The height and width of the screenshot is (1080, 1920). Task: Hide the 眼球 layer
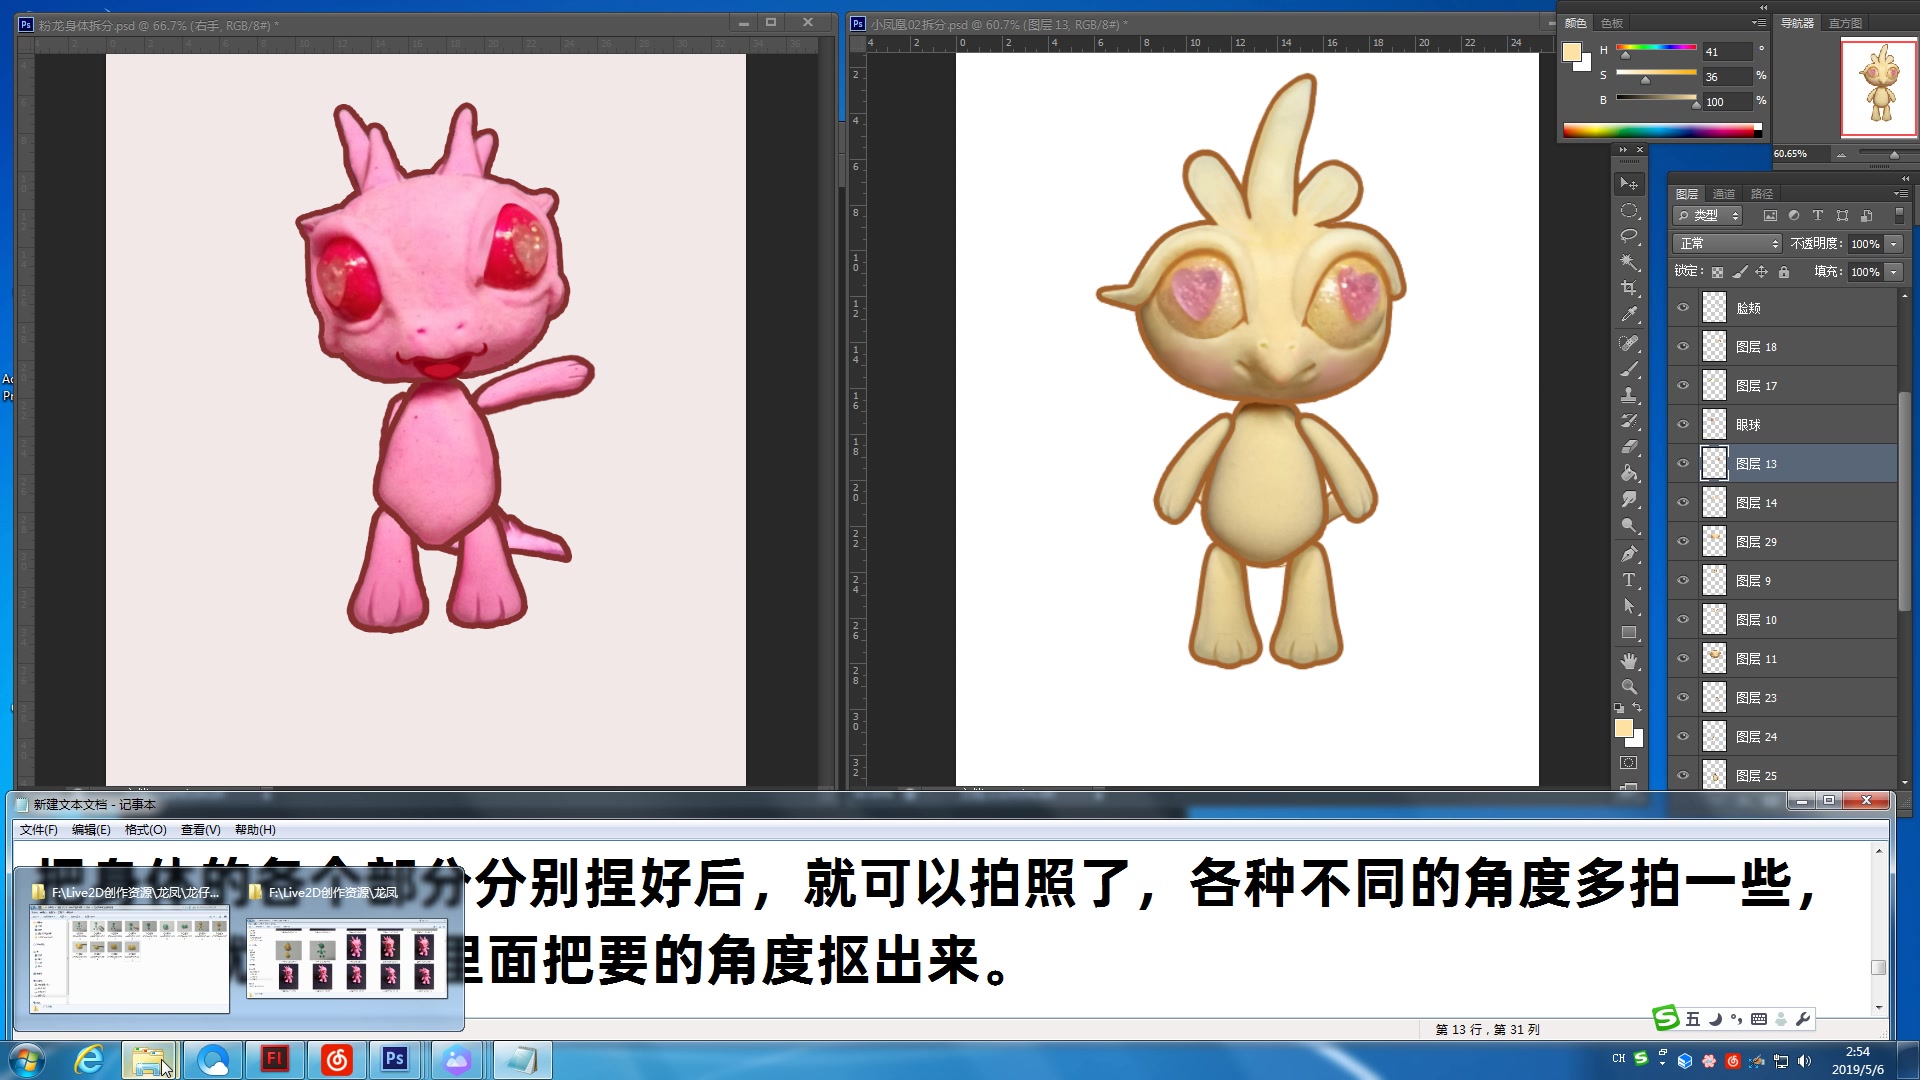[1683, 425]
